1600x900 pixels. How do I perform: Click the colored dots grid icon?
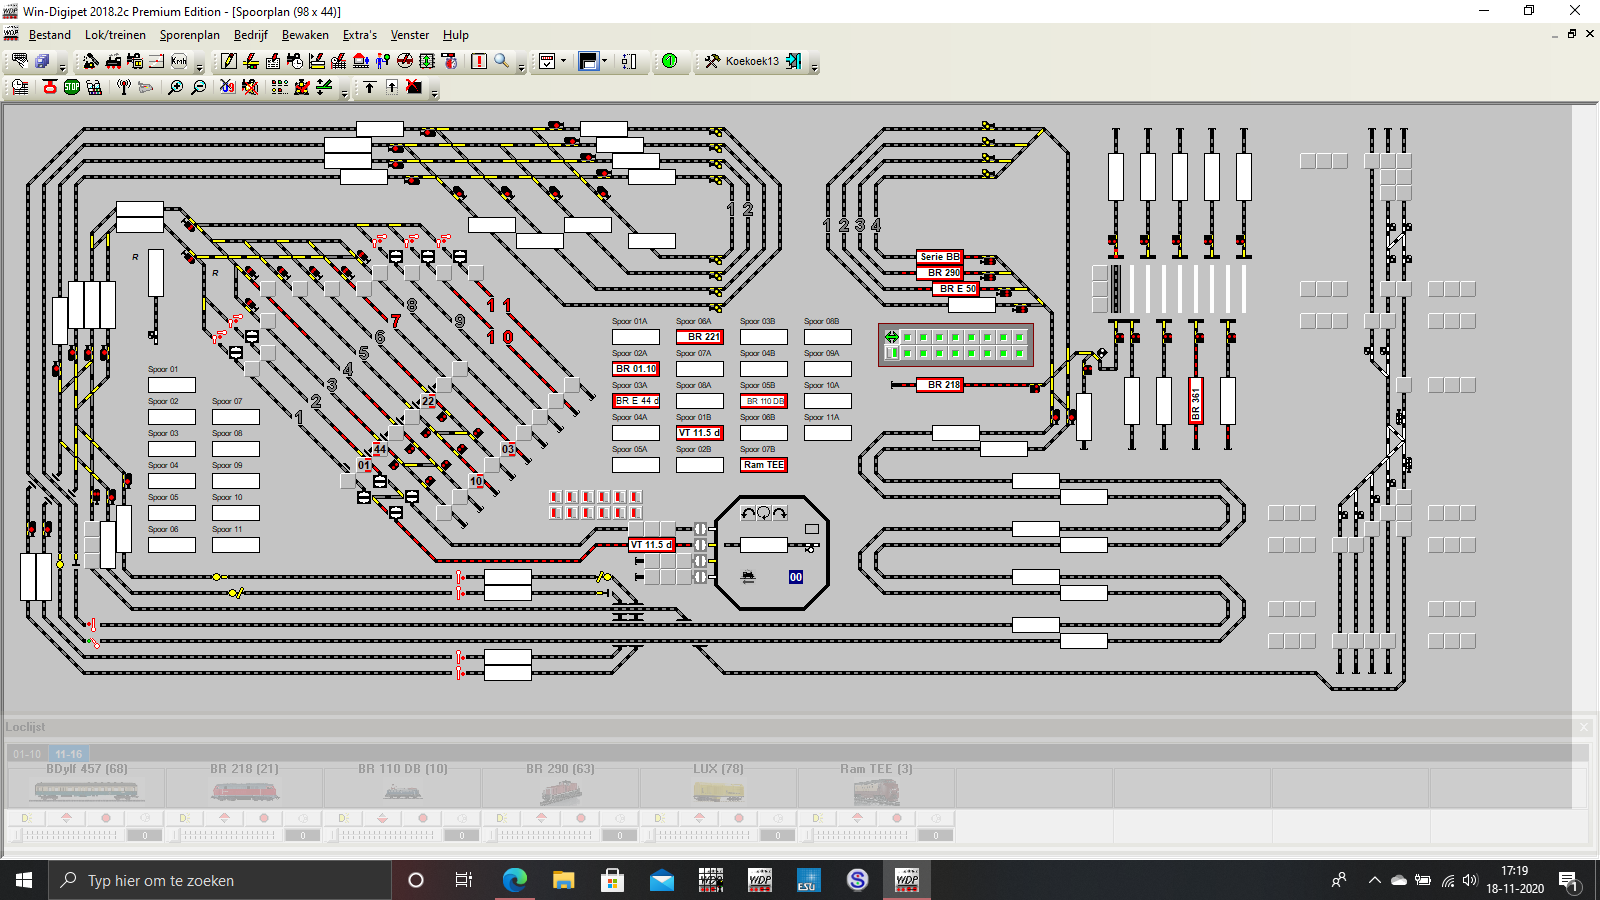pos(280,87)
